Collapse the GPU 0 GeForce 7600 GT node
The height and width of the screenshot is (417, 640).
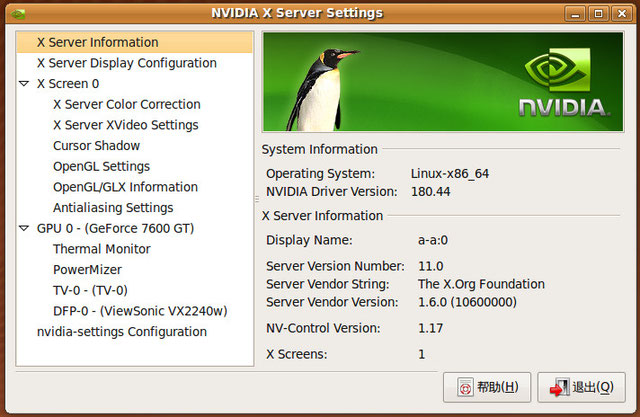point(24,228)
